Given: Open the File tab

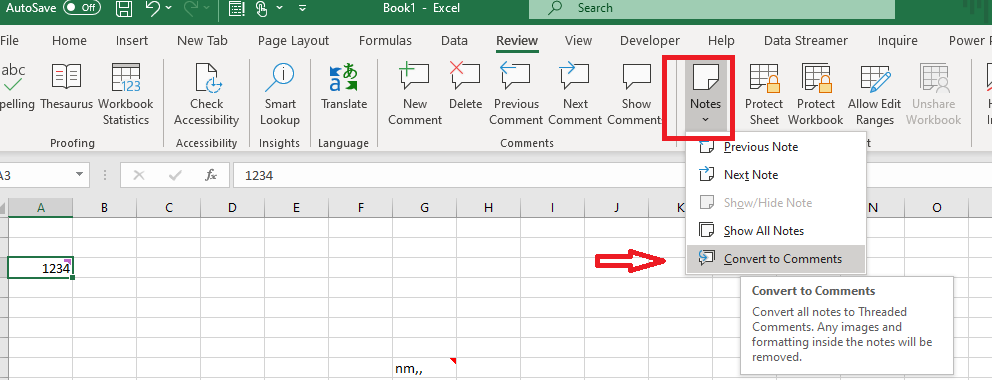Looking at the screenshot, I should pos(9,40).
